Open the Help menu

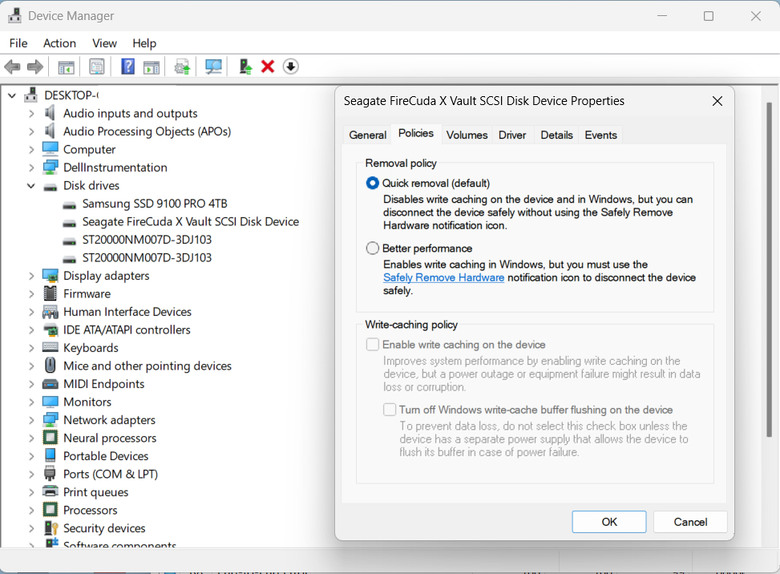pyautogui.click(x=144, y=43)
